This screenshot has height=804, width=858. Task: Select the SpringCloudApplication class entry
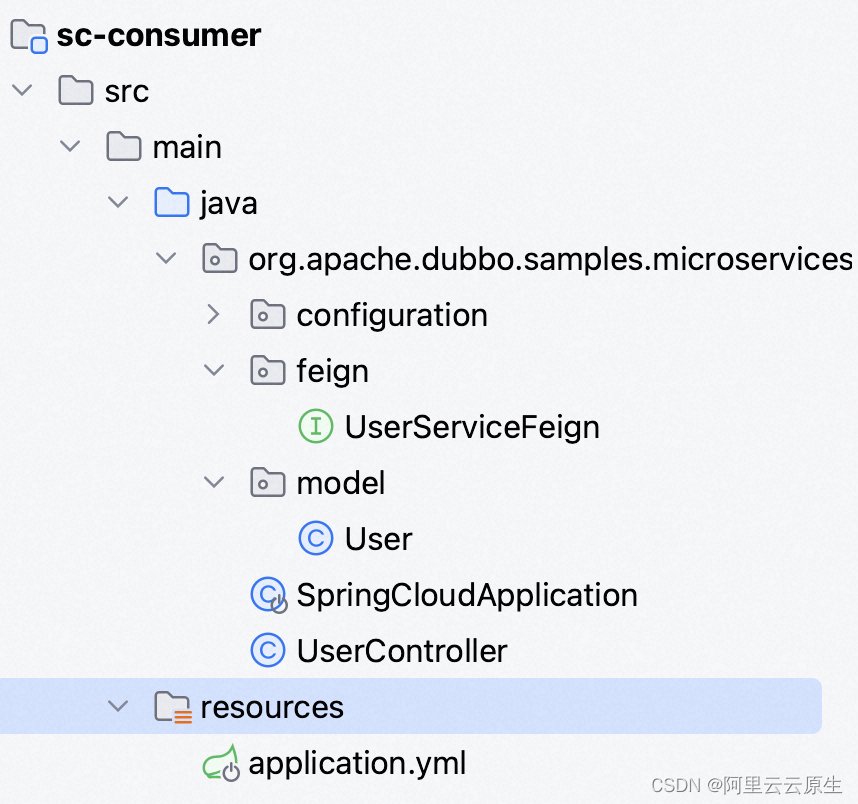tap(467, 595)
